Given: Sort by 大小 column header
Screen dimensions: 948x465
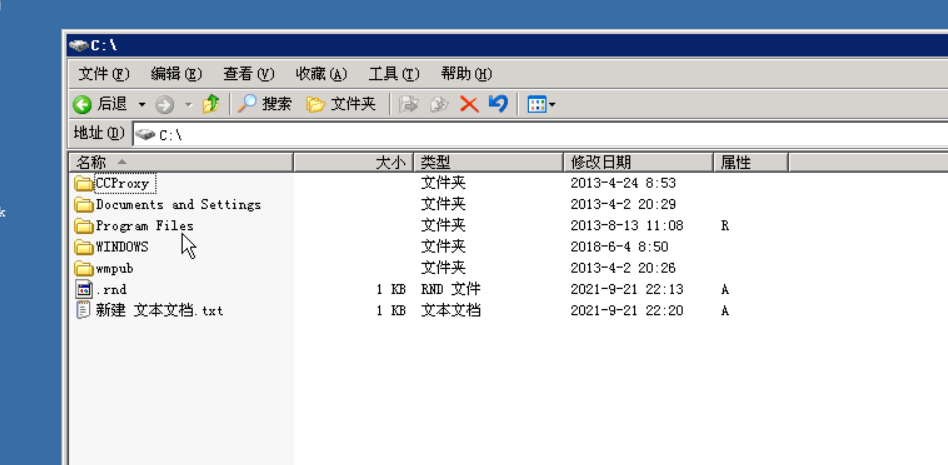Looking at the screenshot, I should click(354, 162).
